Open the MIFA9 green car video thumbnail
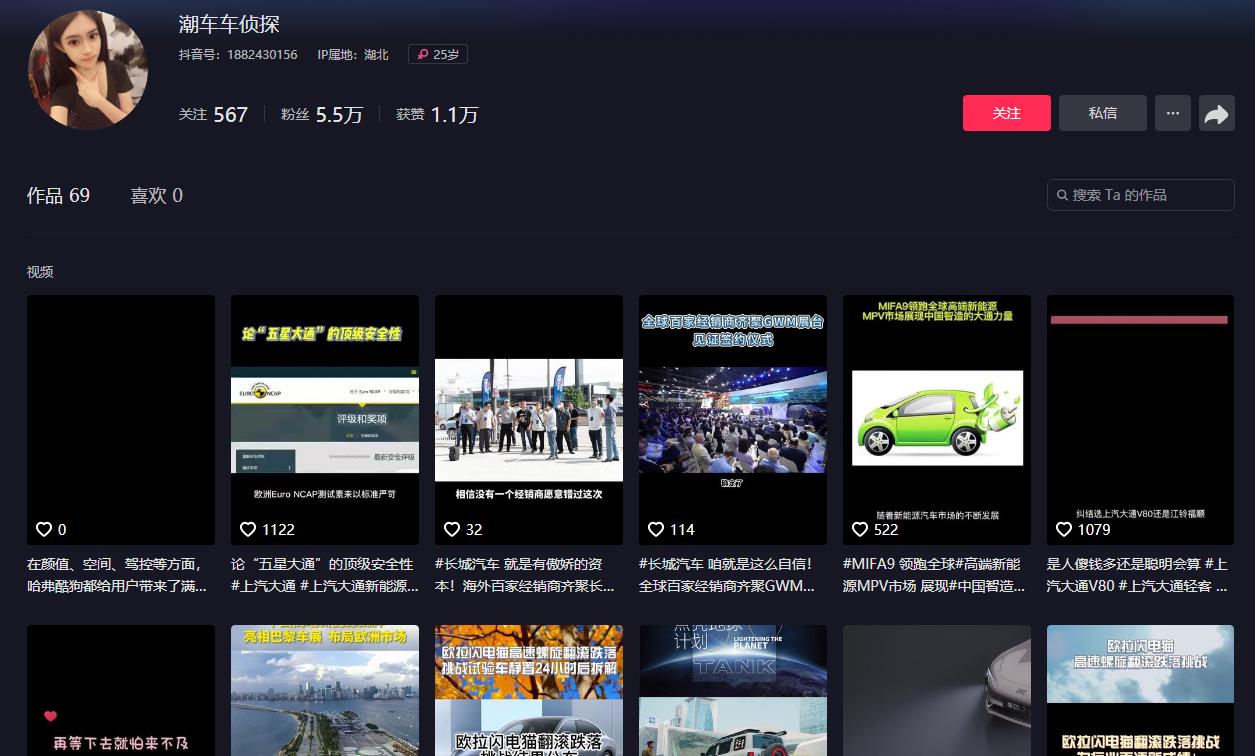The height and width of the screenshot is (756, 1255). 937,420
